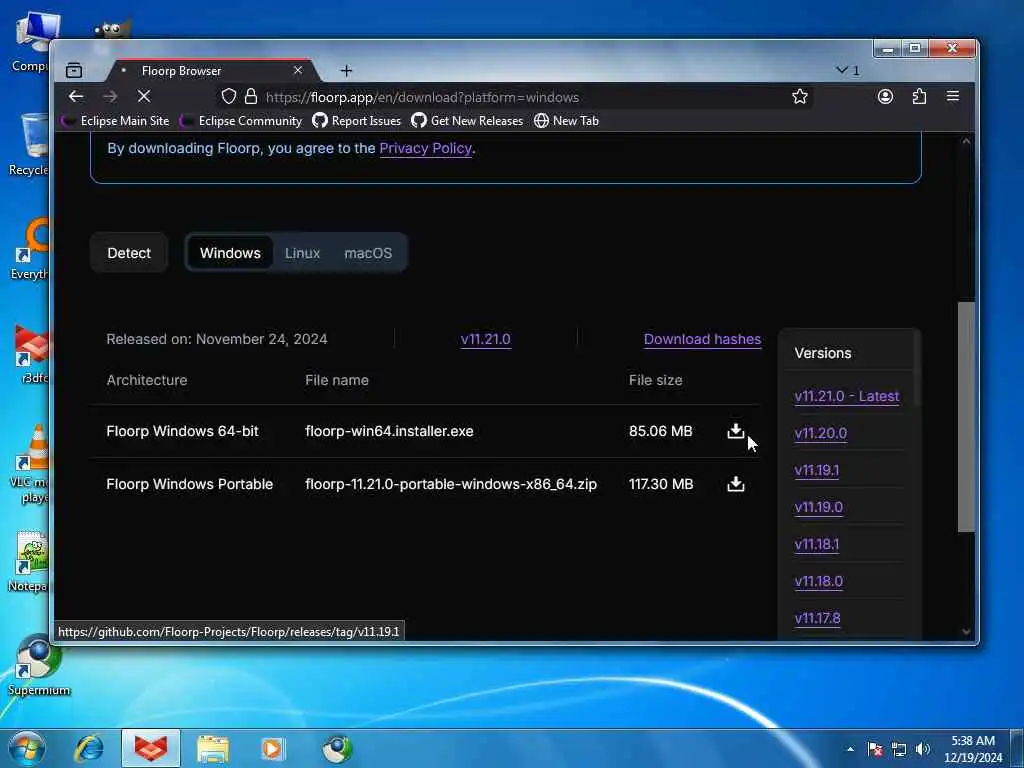Select version v11.19.1

816,470
